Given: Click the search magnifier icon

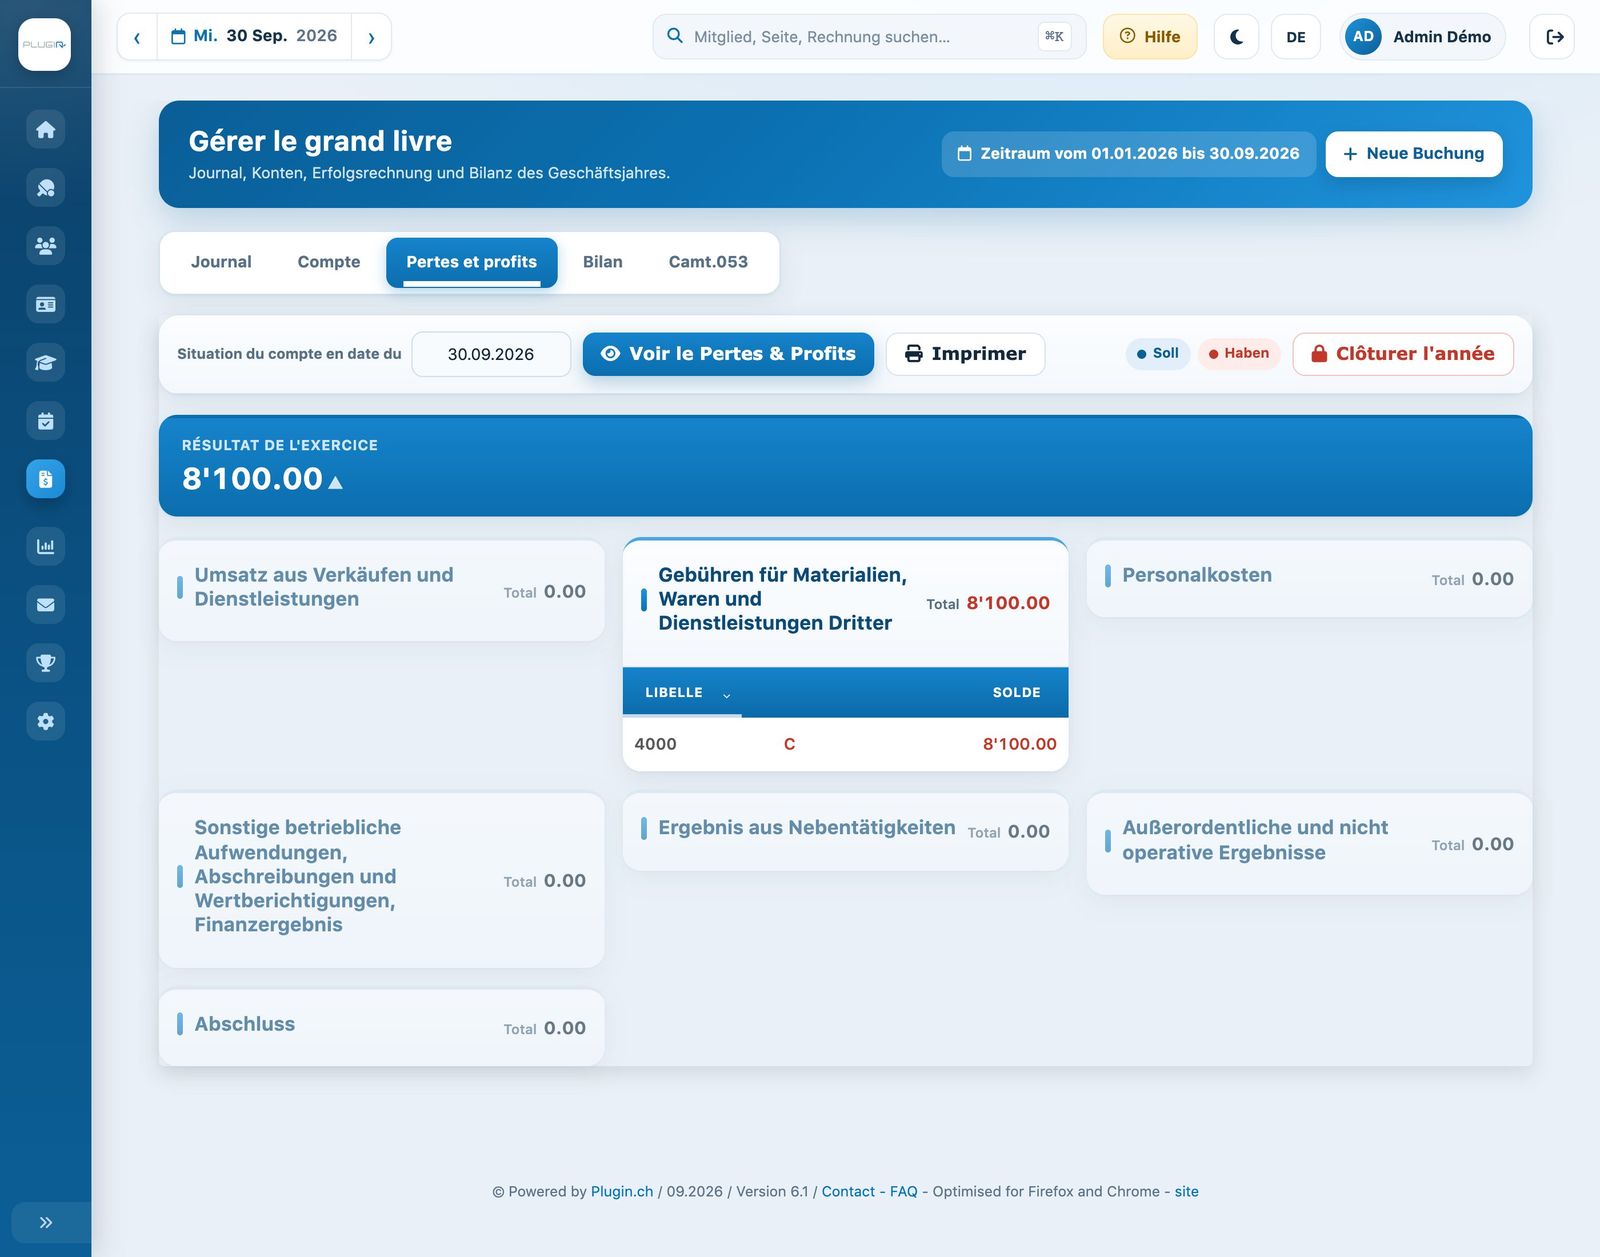Looking at the screenshot, I should click(x=675, y=36).
